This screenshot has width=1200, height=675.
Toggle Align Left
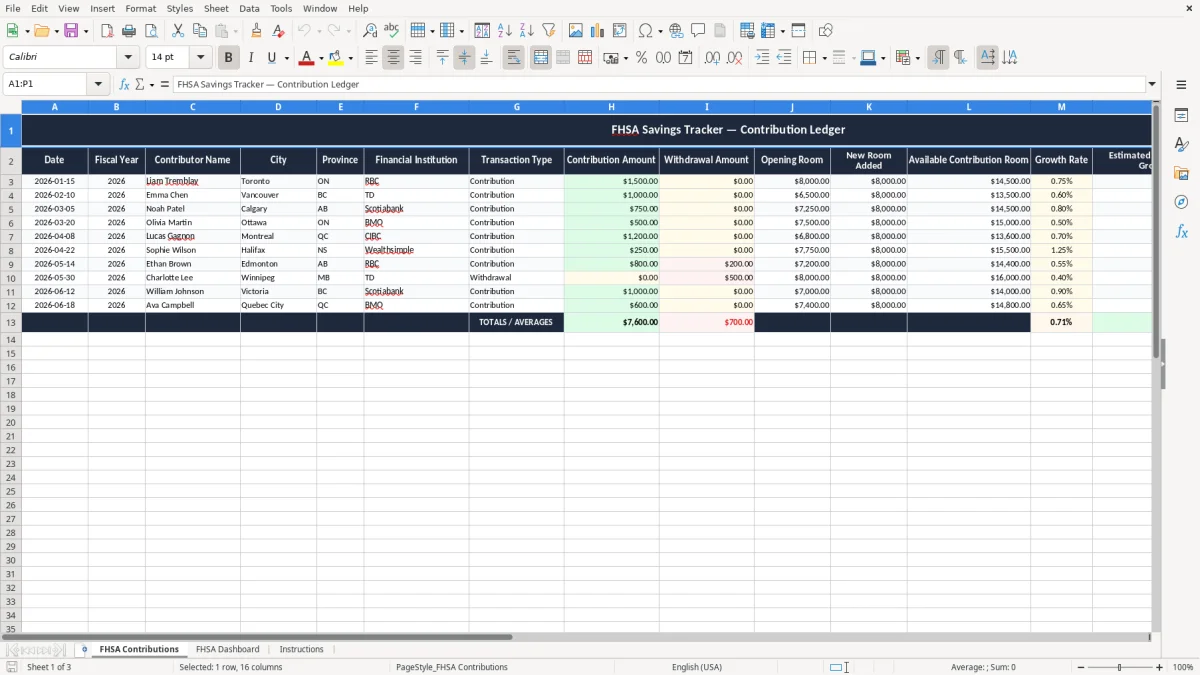pos(371,58)
